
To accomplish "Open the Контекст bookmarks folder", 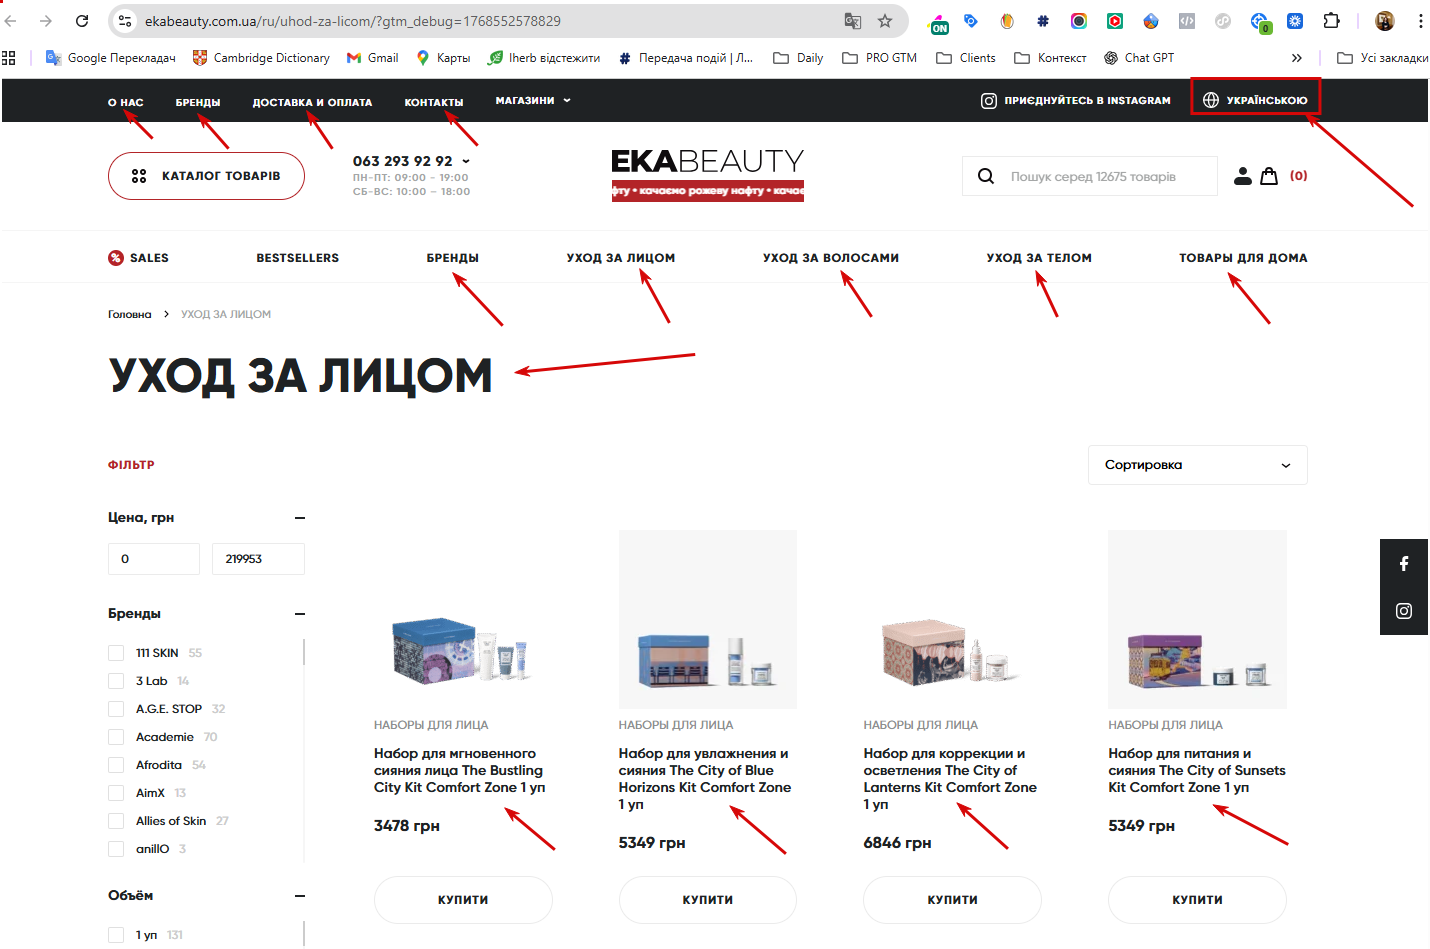I will click(1050, 58).
